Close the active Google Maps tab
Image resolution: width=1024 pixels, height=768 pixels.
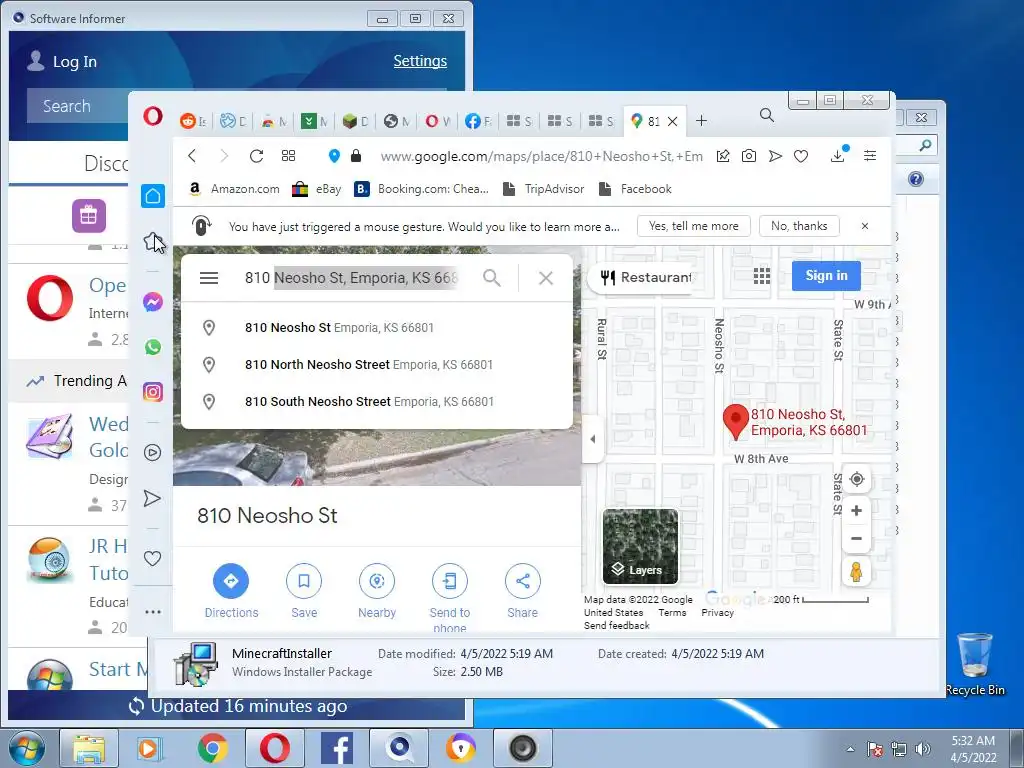(673, 121)
